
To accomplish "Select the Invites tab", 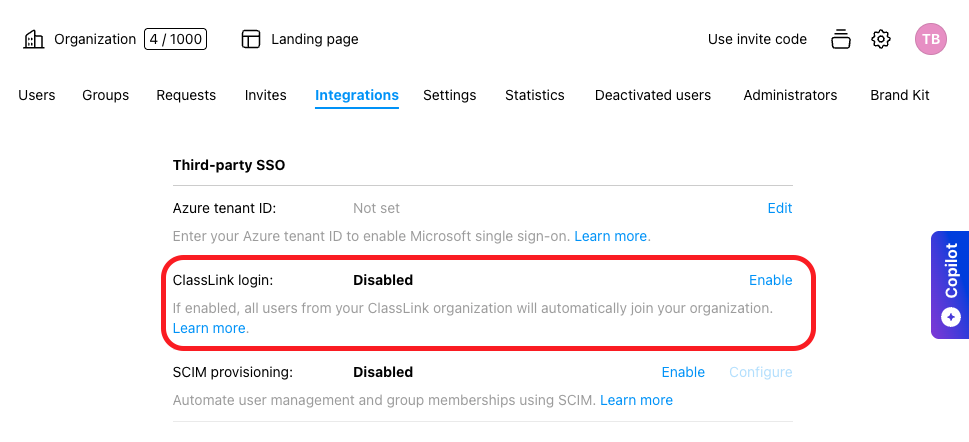I will (x=266, y=95).
